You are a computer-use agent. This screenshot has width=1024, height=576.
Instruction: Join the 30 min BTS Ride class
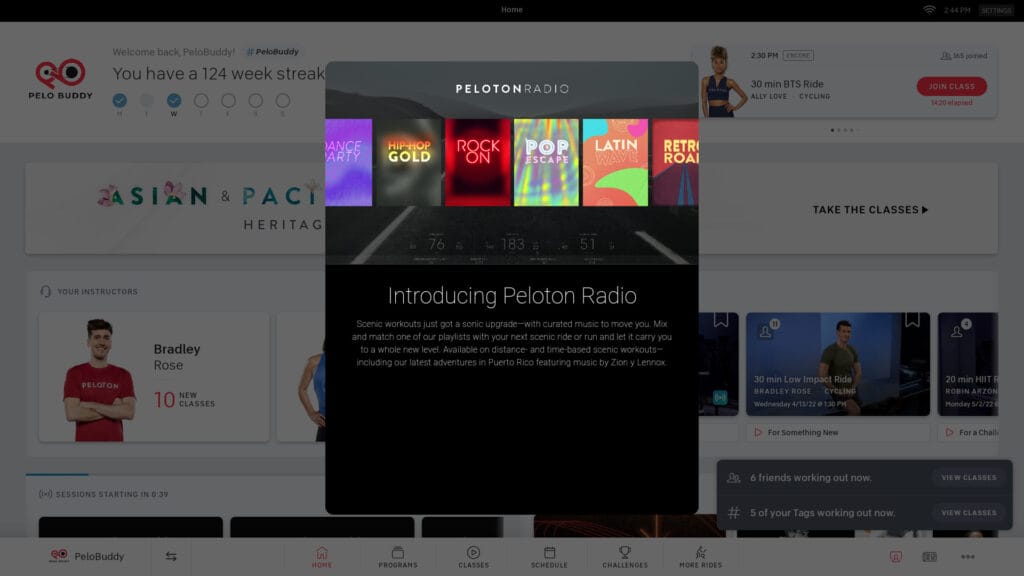[x=952, y=86]
